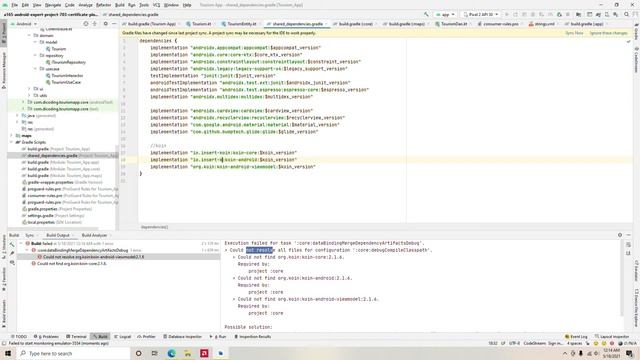
Task: Click the taskbar search box
Action: pyautogui.click(x=73, y=353)
